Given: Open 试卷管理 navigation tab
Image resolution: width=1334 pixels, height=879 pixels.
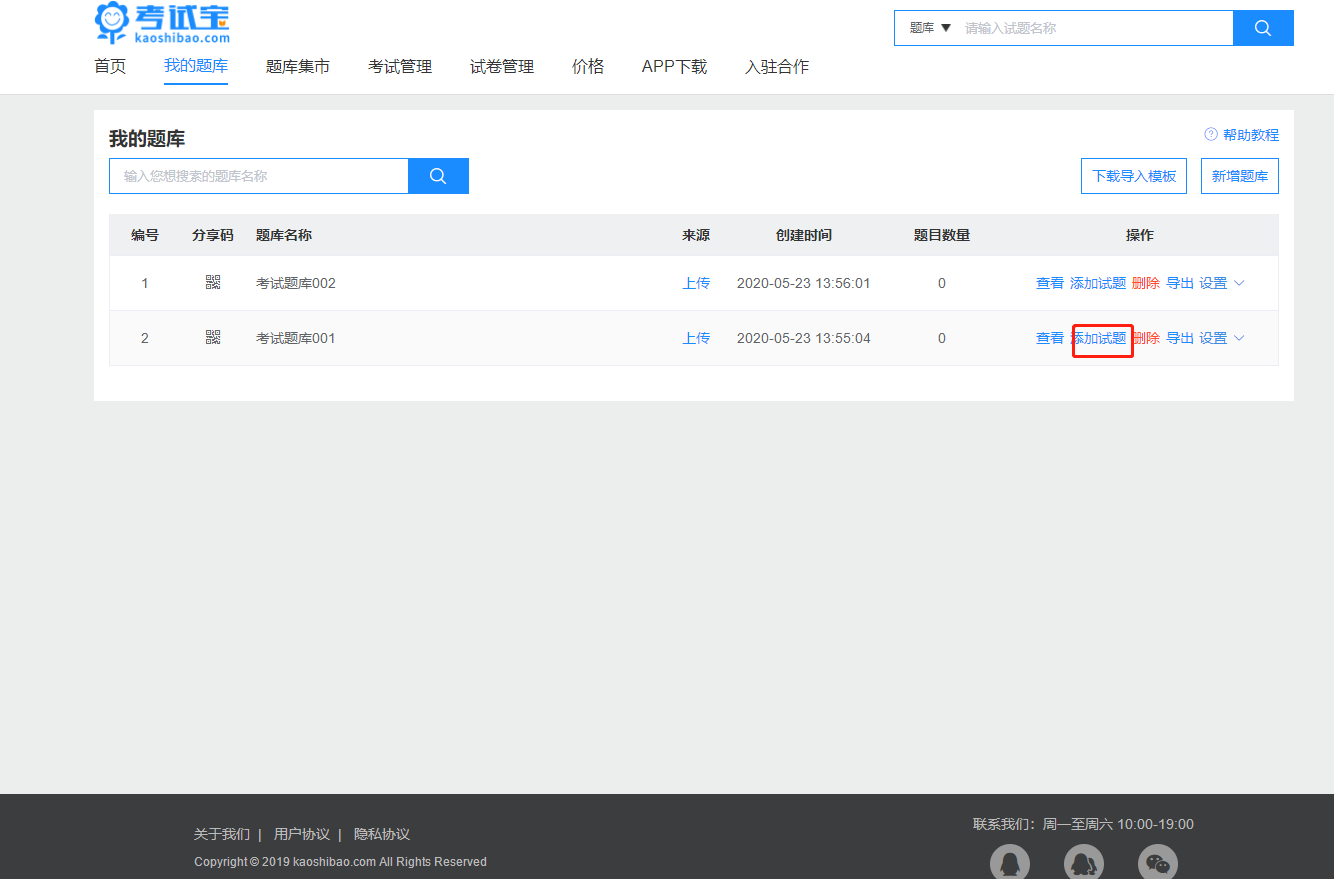Looking at the screenshot, I should coord(502,67).
